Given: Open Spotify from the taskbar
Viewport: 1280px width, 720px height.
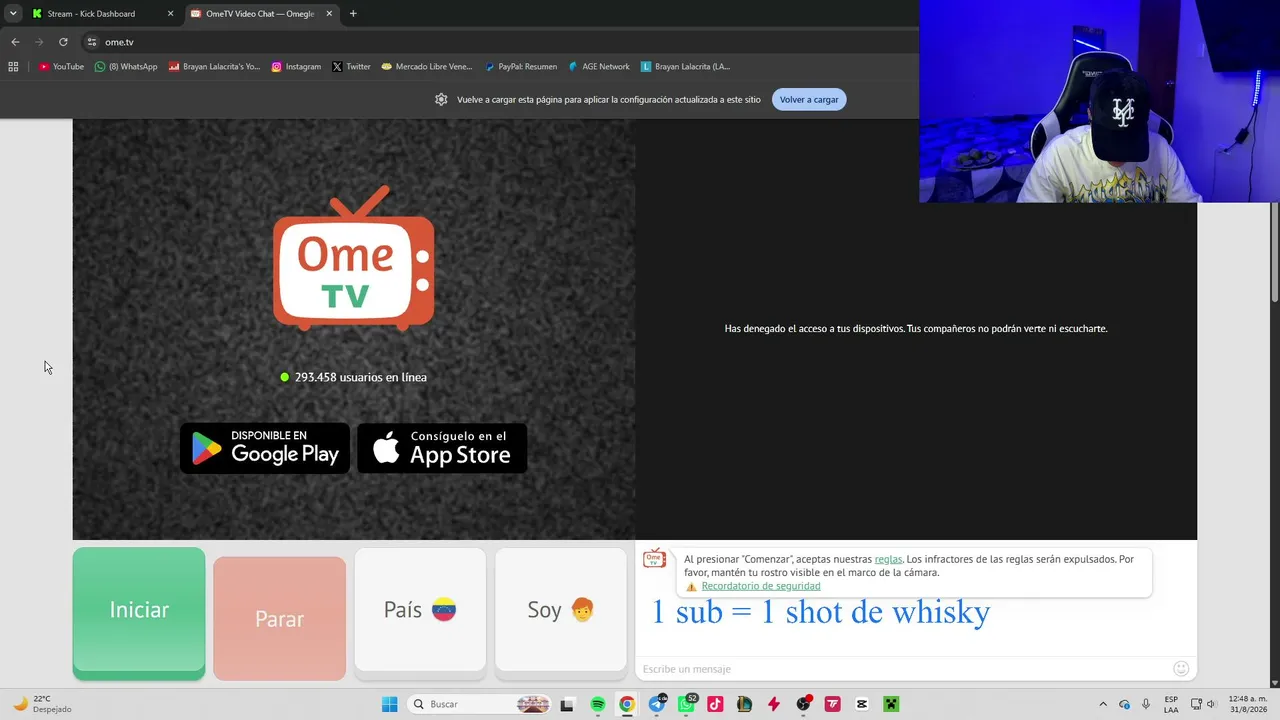Looking at the screenshot, I should tap(597, 704).
